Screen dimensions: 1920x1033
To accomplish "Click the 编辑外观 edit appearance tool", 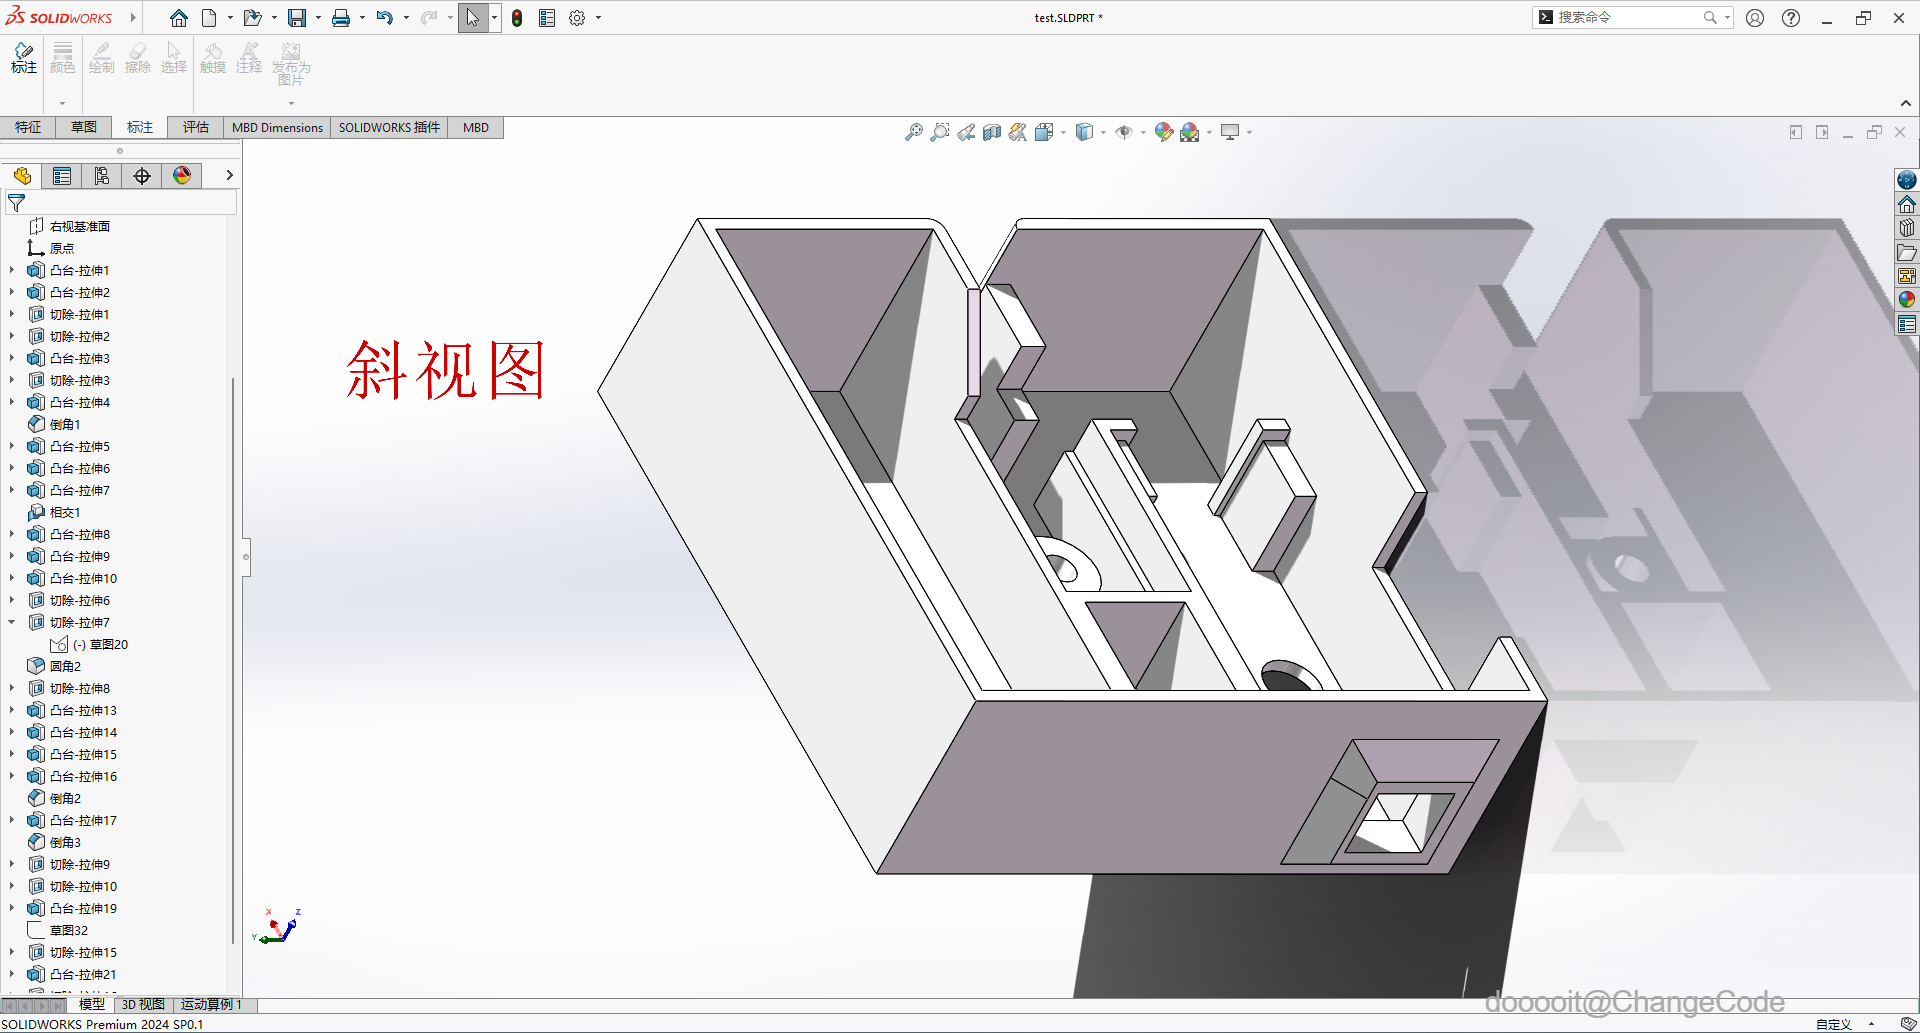I will pyautogui.click(x=1163, y=131).
